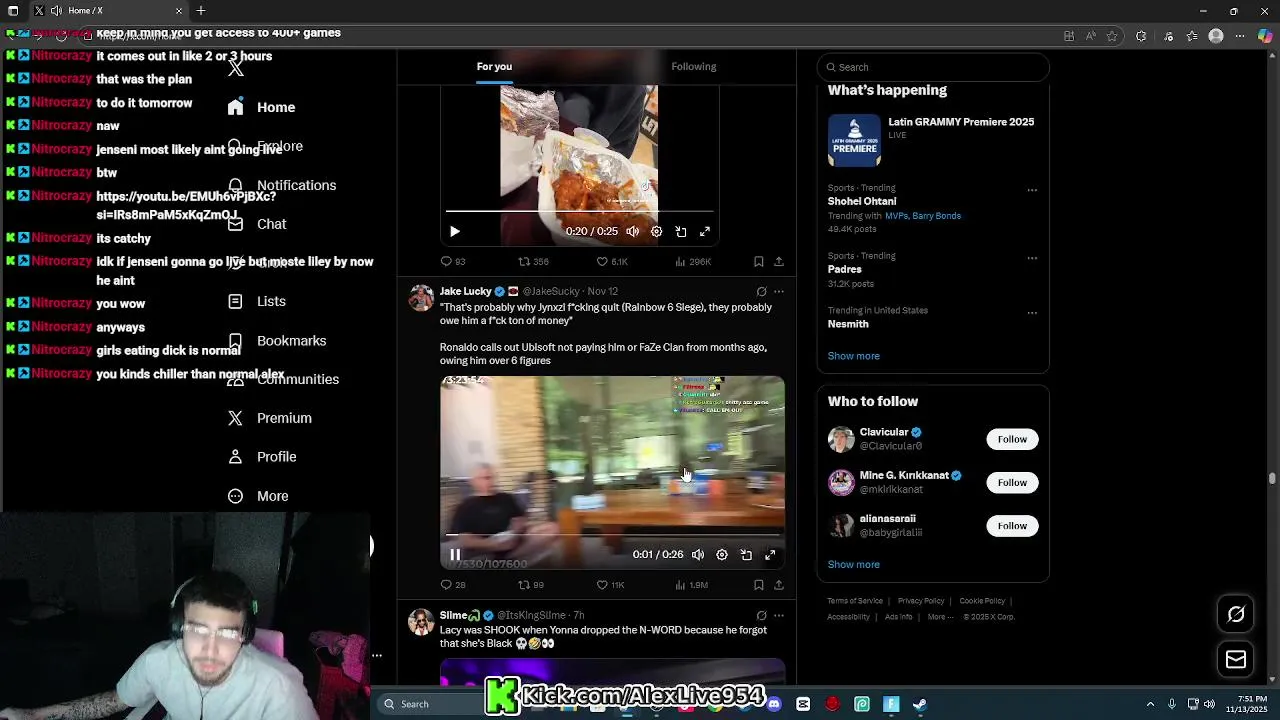
Task: Open the Grok icon on Jake Lucky's post
Action: pyautogui.click(x=761, y=292)
